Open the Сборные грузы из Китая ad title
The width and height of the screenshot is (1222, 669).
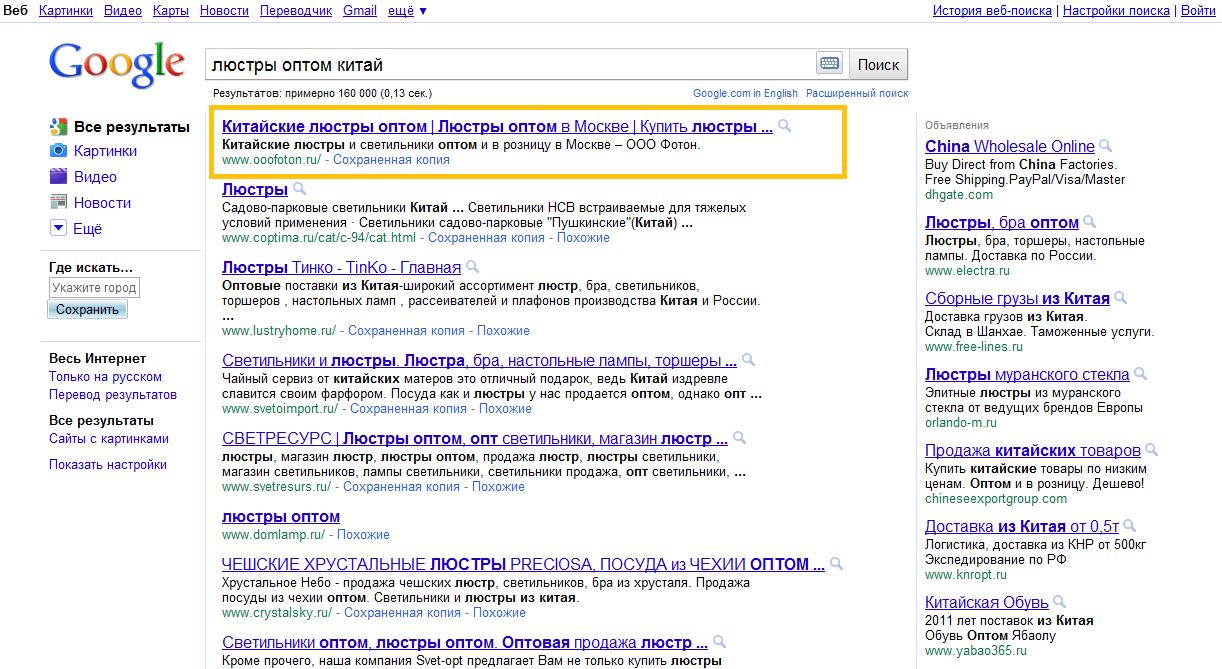tap(1017, 299)
